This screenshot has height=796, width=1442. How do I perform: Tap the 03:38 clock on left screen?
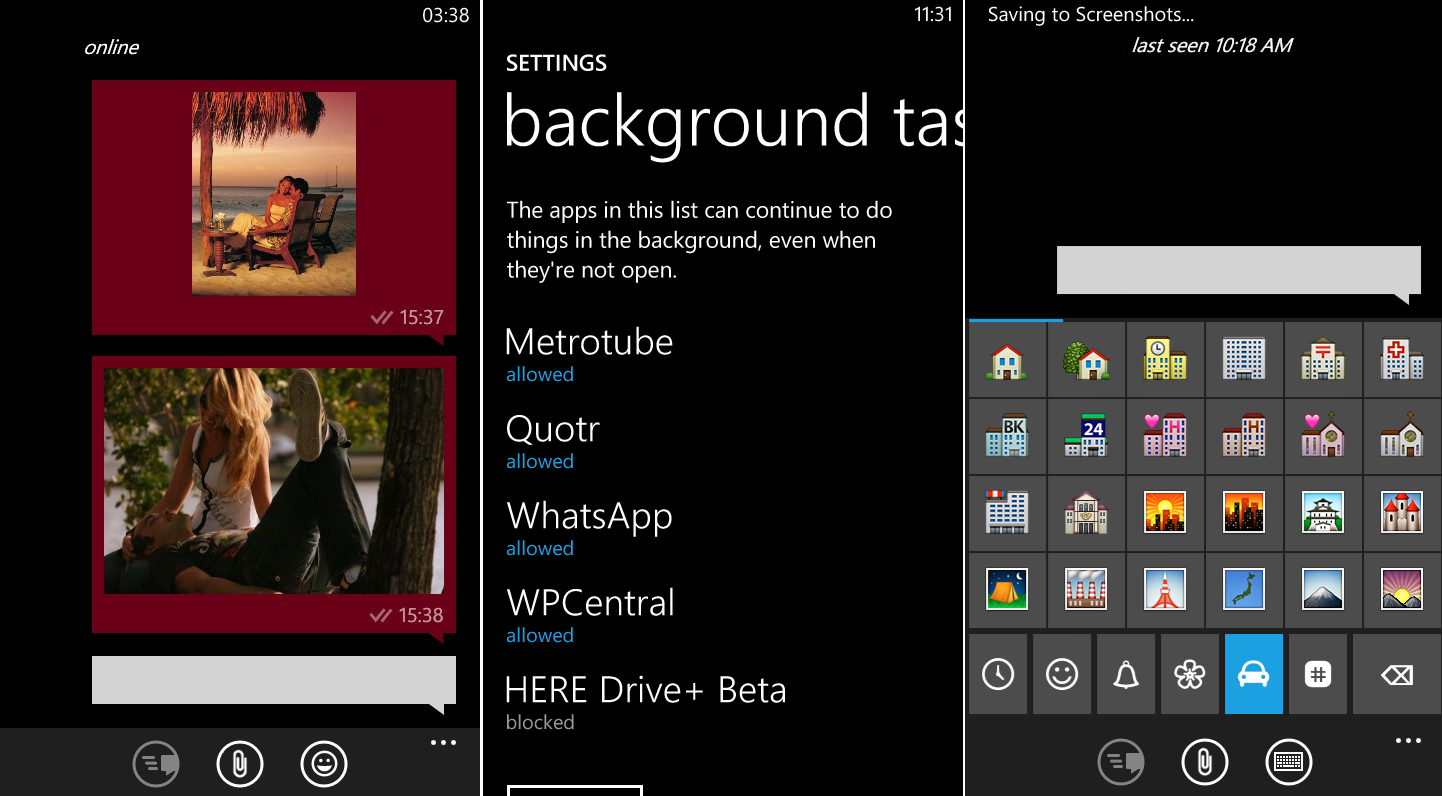point(446,15)
